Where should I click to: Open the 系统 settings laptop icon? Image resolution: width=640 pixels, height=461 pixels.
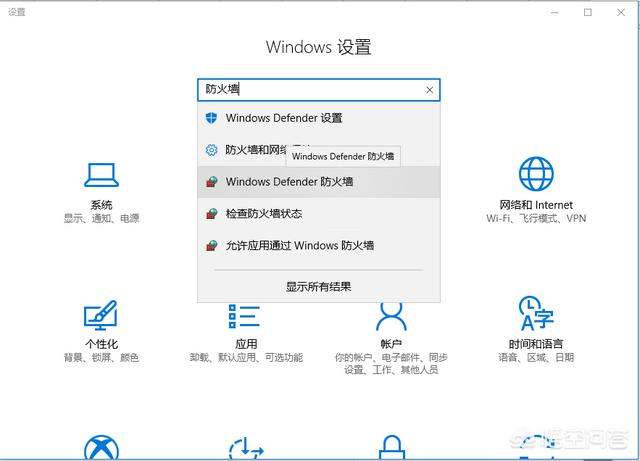point(101,175)
